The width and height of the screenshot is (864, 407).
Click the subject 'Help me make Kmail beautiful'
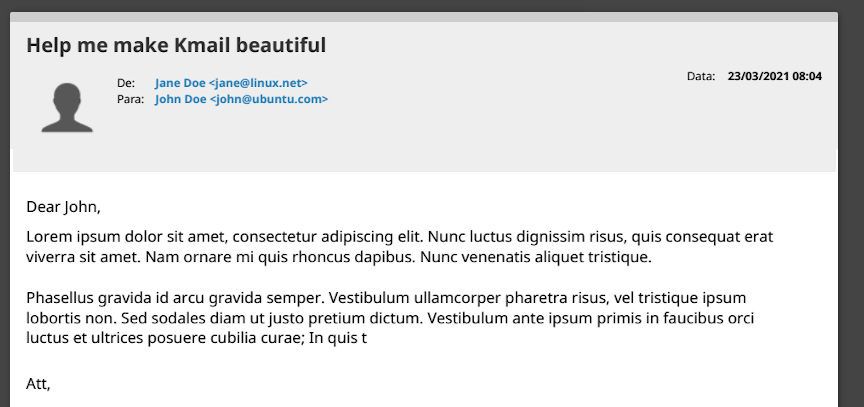click(176, 45)
